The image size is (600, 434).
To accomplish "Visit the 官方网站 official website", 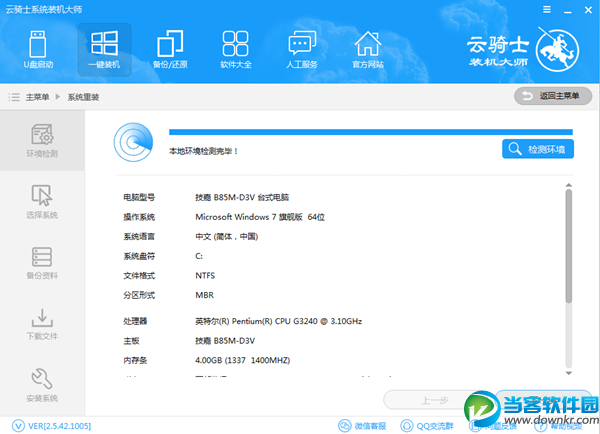I will (368, 50).
